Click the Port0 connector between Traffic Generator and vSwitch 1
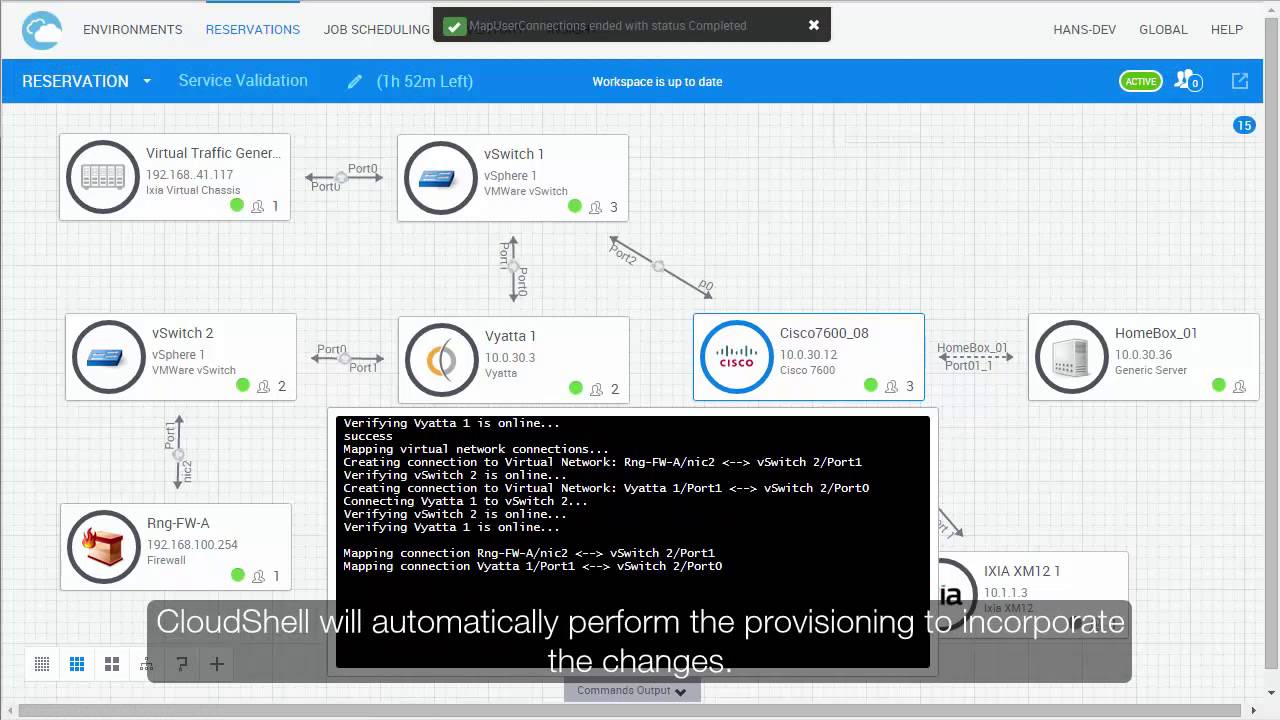The image size is (1280, 720). (x=343, y=177)
